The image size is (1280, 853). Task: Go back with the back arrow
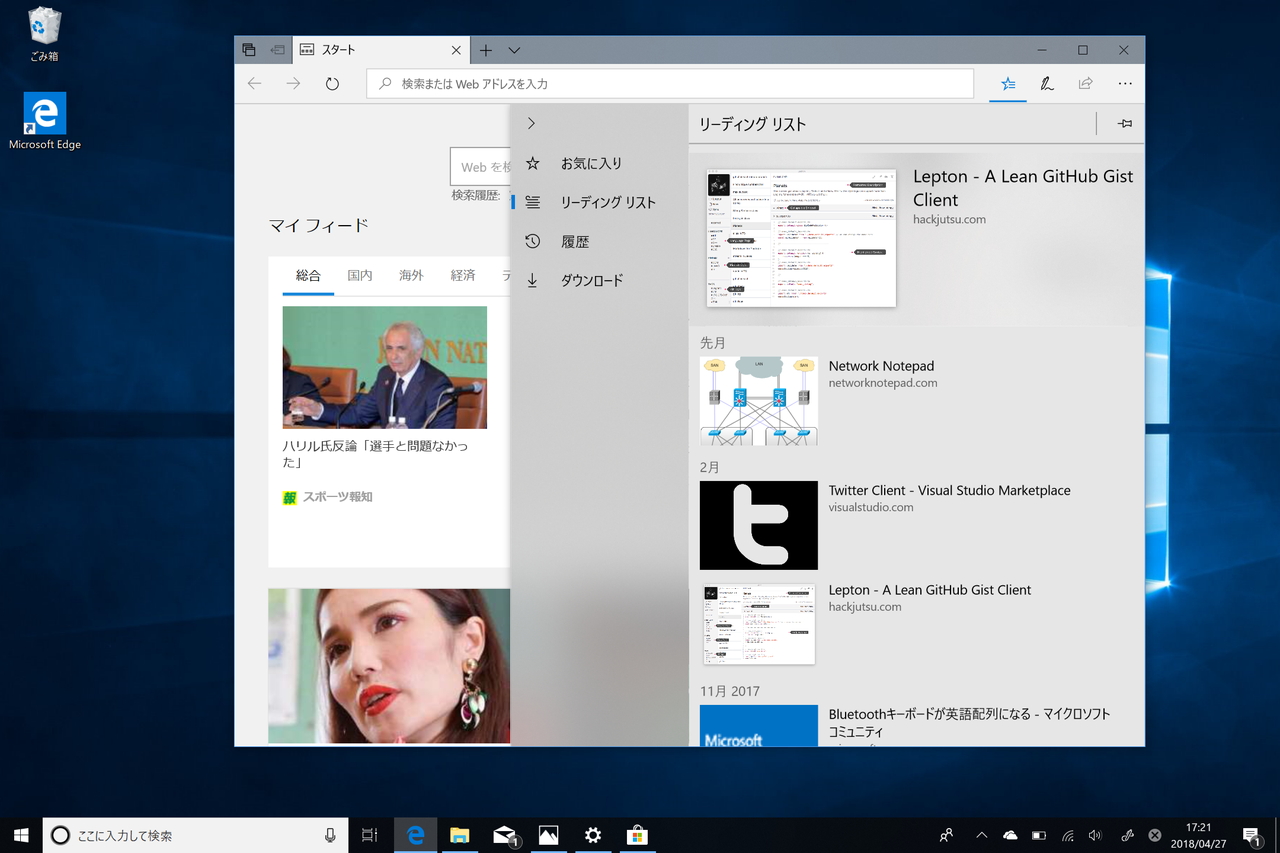(254, 84)
